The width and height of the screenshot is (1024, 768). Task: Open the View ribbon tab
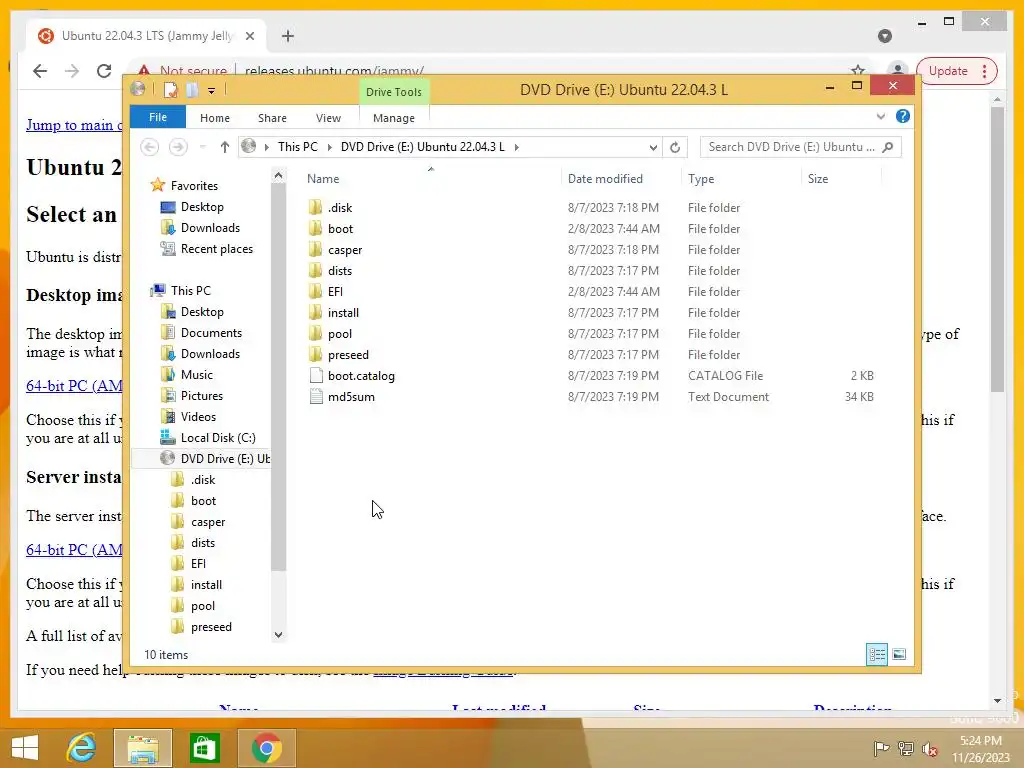click(x=328, y=118)
